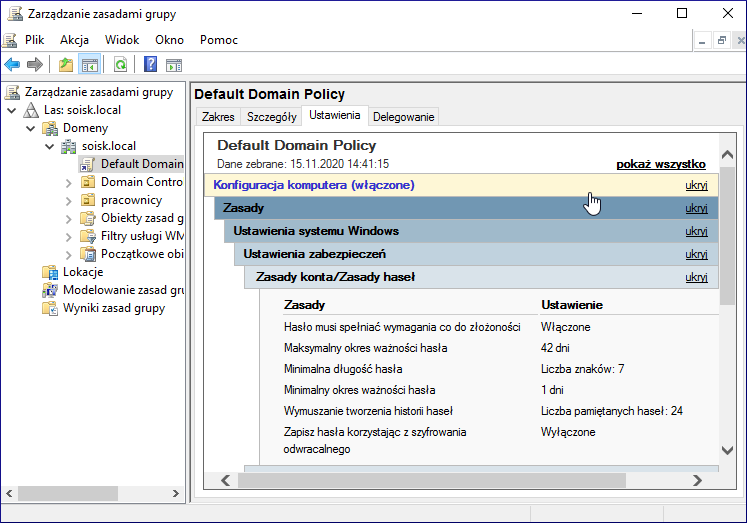Hide the Konfiguracja komputera section via ukryj
Image resolution: width=747 pixels, height=523 pixels.
point(696,185)
